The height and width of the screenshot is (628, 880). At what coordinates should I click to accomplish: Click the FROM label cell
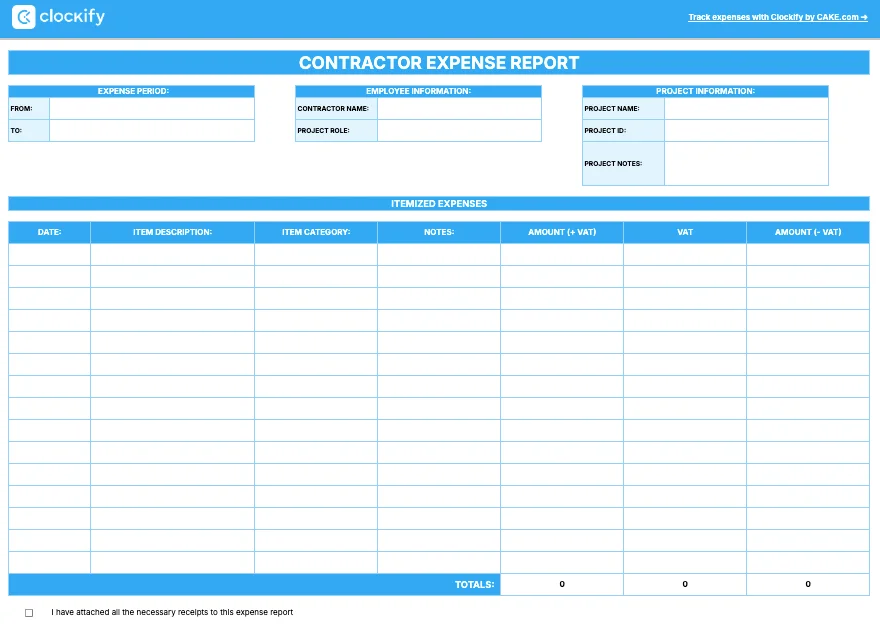29,108
